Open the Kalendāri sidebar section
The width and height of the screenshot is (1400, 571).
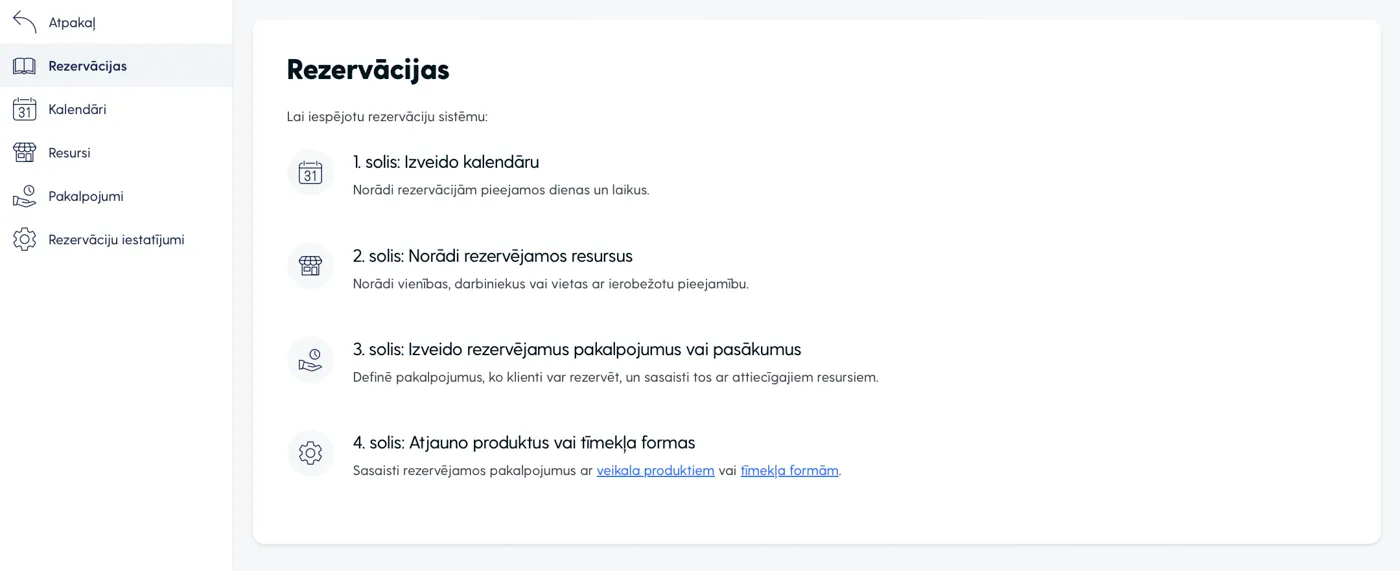(77, 109)
